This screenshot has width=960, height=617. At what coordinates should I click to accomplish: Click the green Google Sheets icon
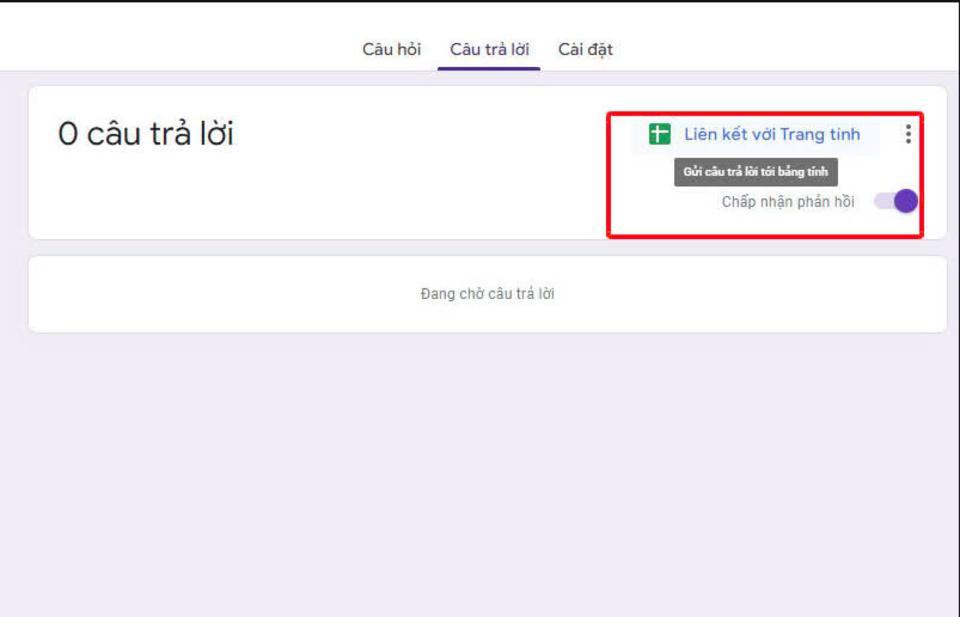(659, 135)
